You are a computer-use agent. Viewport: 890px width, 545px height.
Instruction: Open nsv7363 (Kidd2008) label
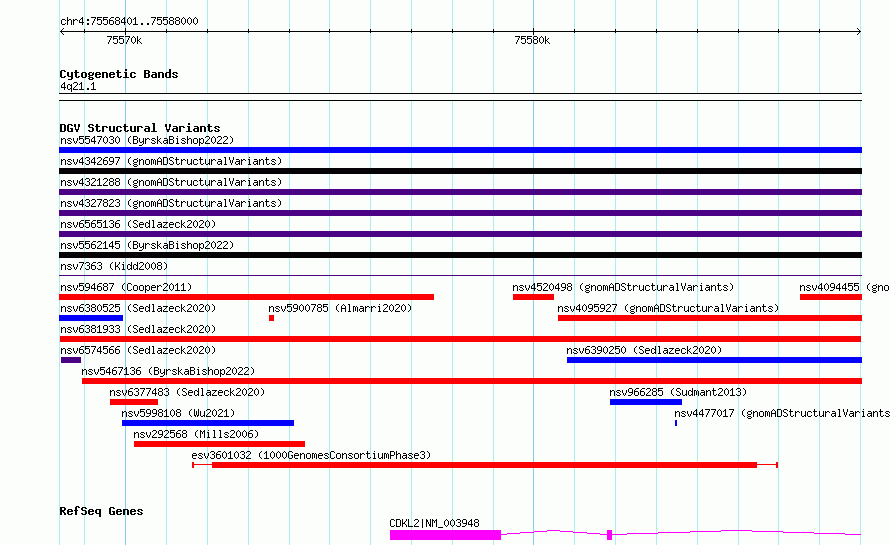tap(114, 266)
